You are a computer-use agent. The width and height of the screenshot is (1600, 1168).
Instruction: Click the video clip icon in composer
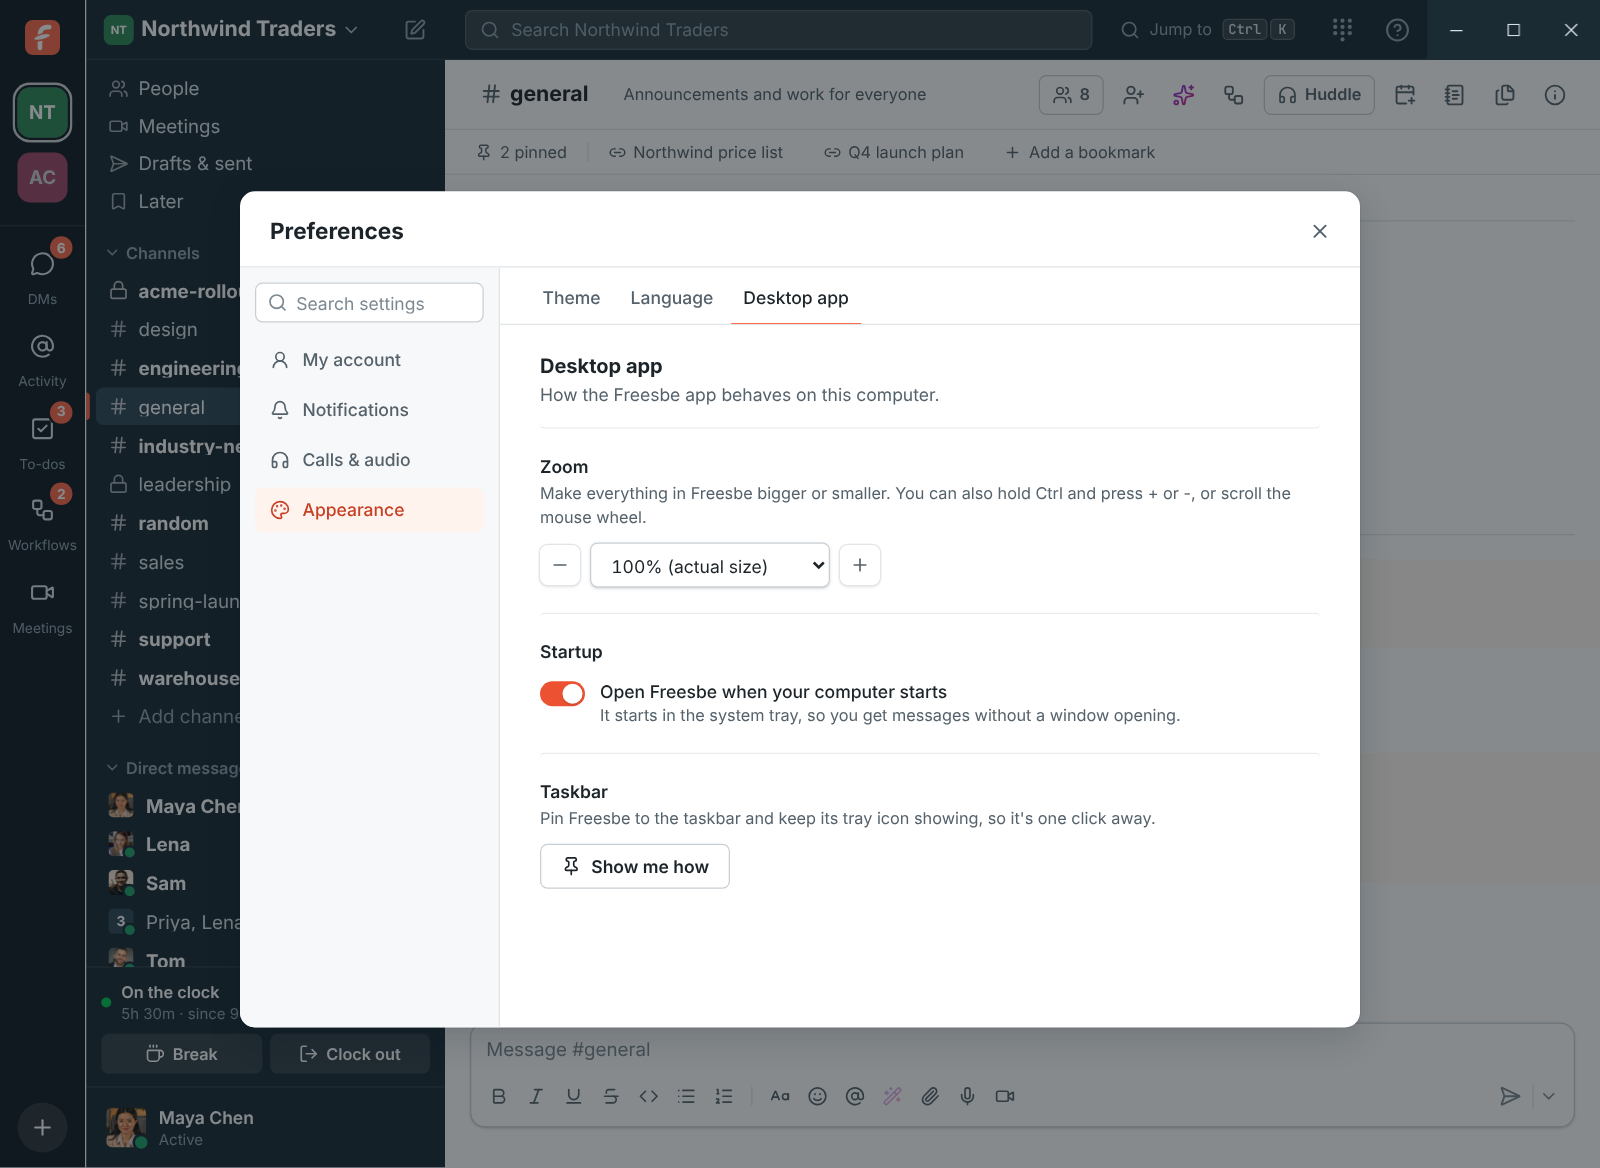tap(1005, 1096)
